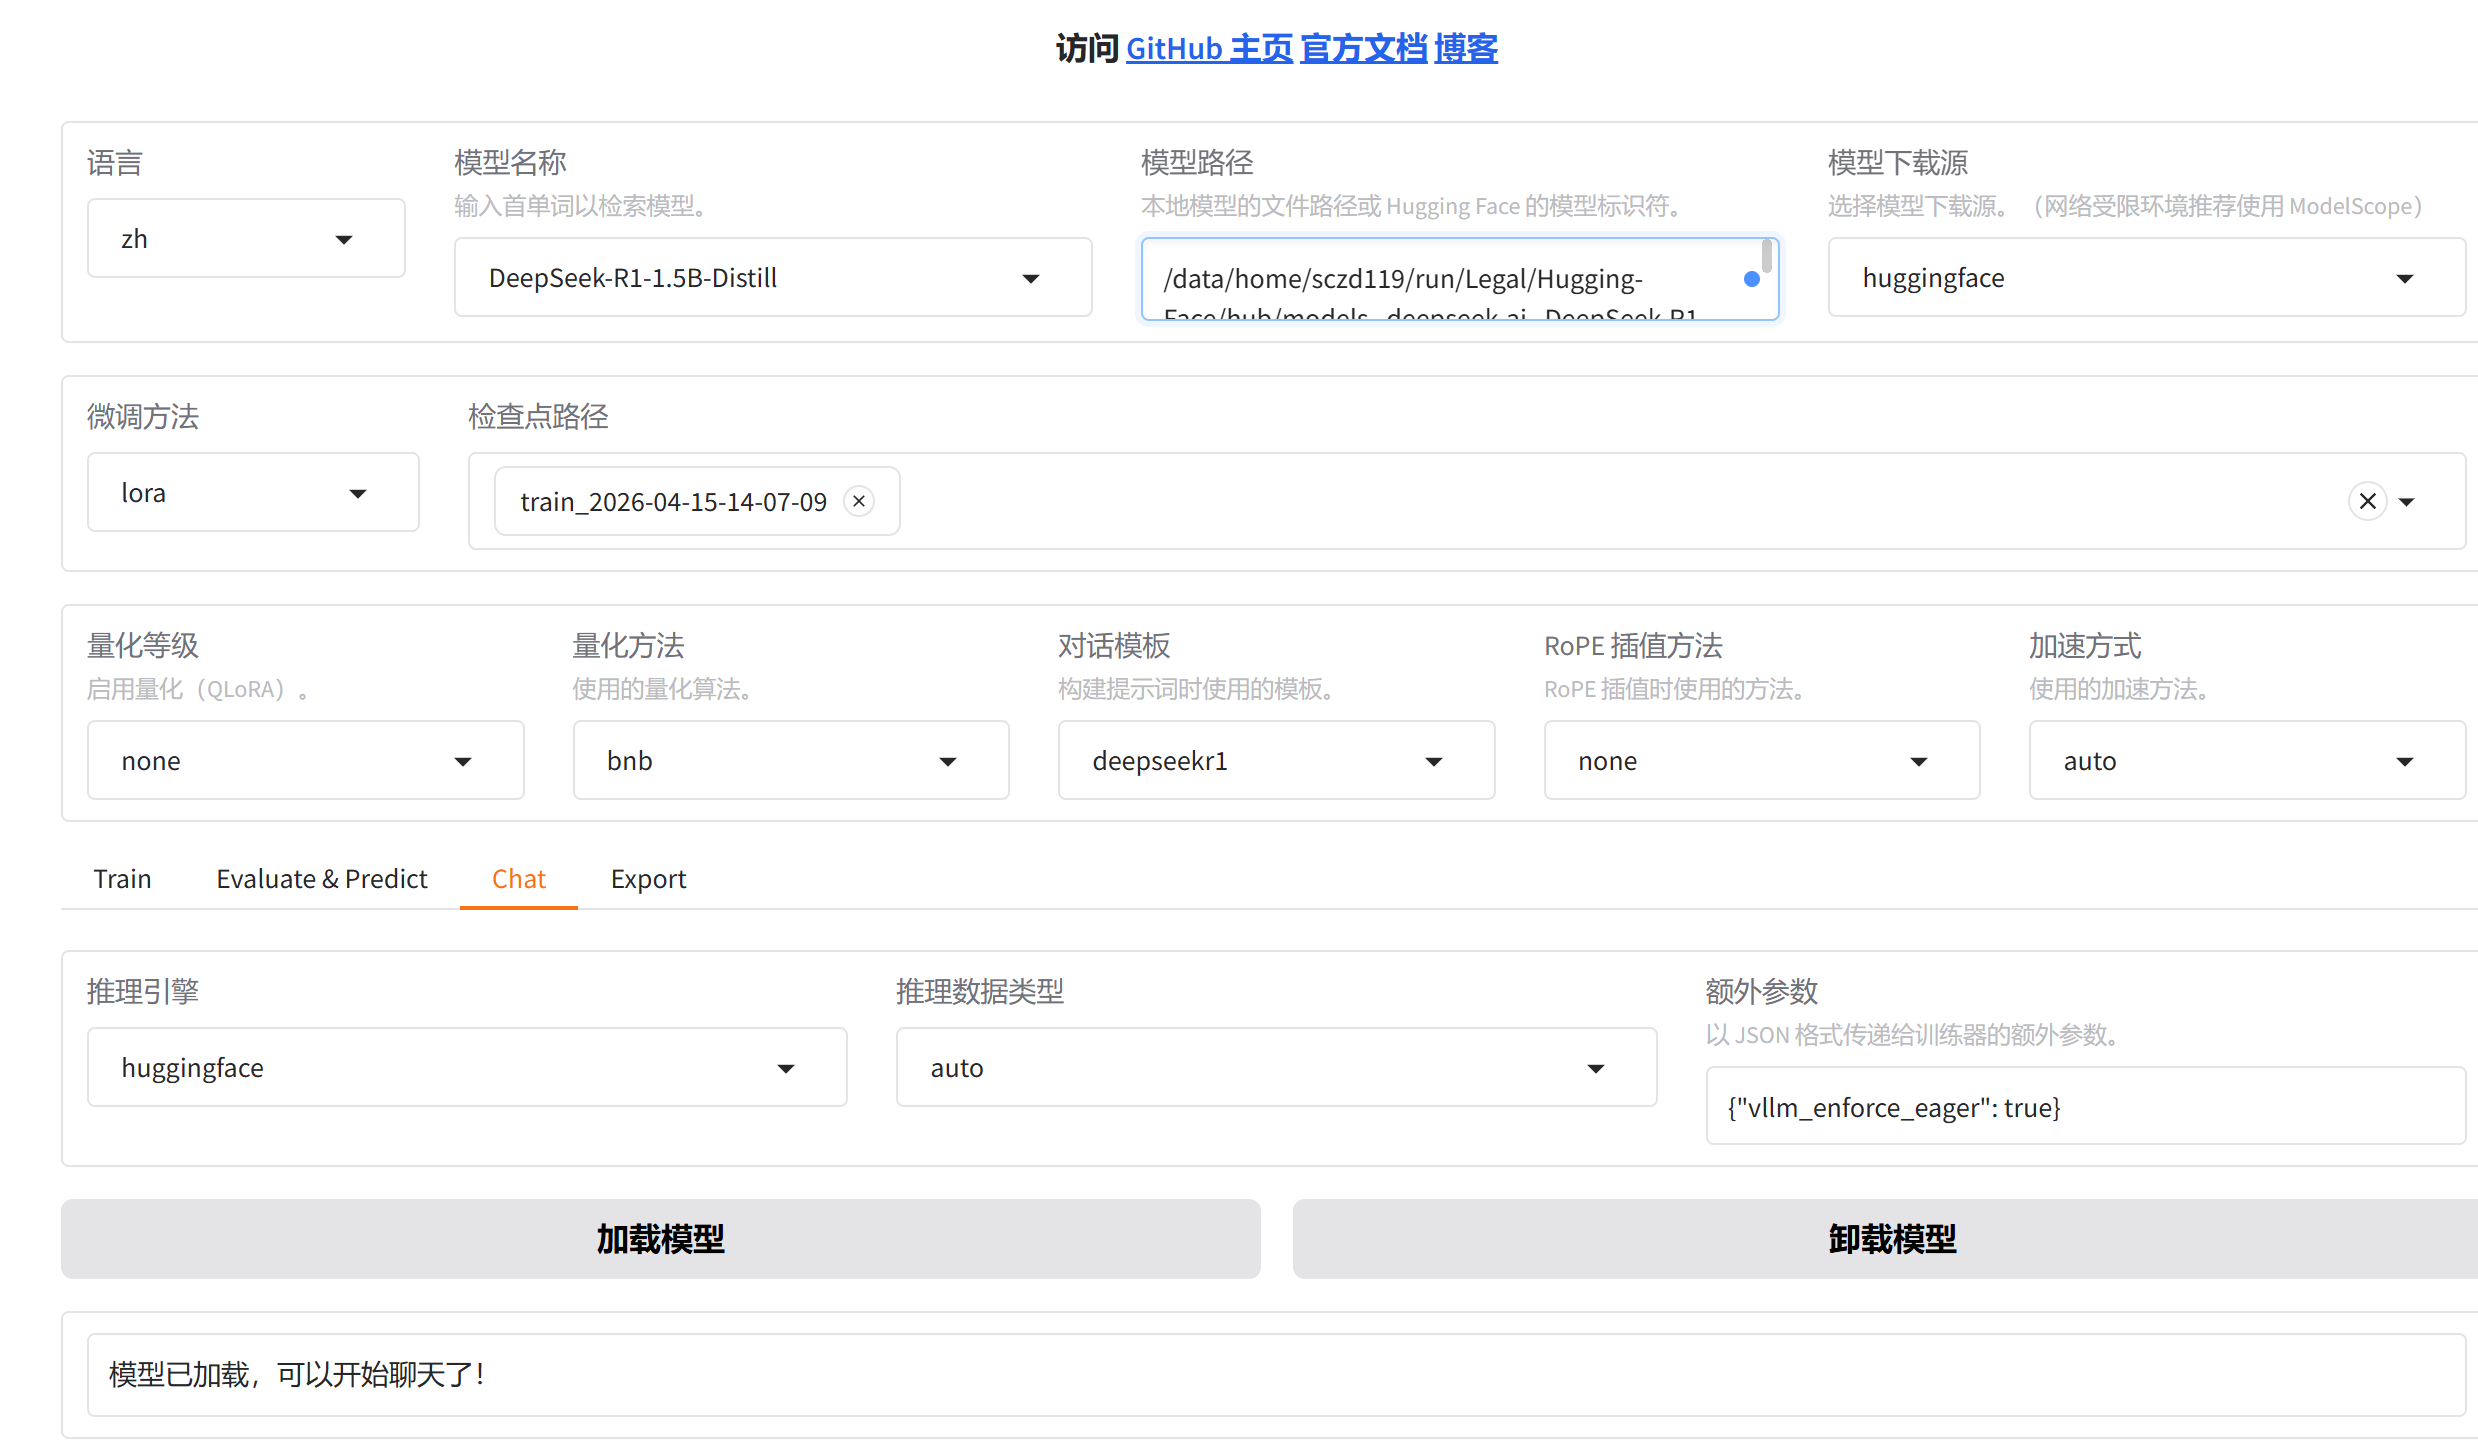Click the 卸载模型 unload model button
The width and height of the screenshot is (2478, 1444).
pyautogui.click(x=1890, y=1239)
